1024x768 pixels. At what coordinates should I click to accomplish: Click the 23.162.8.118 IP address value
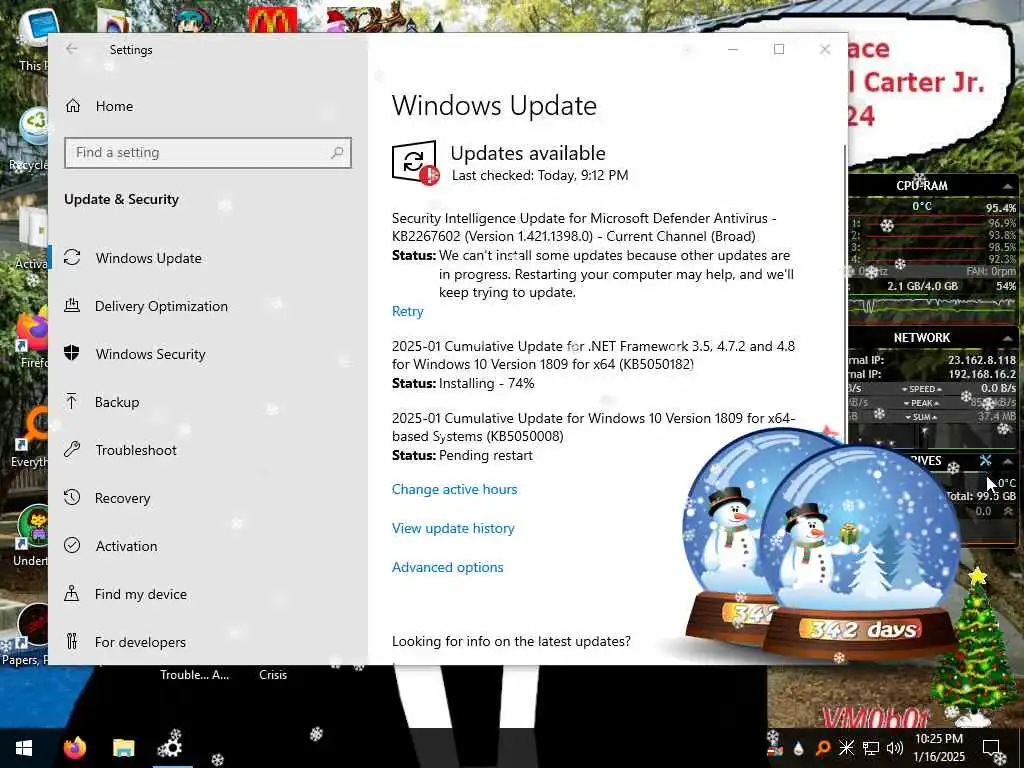982,360
